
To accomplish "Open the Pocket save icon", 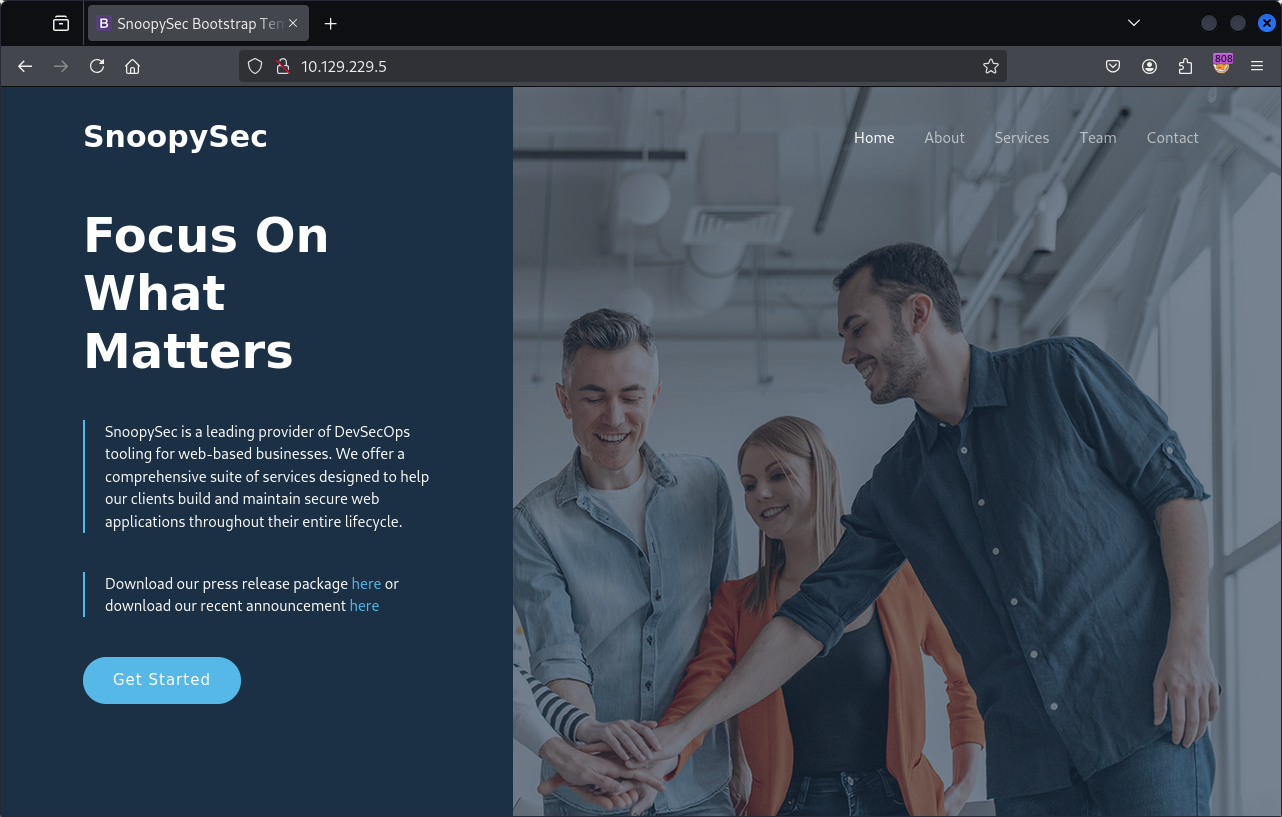I will pos(1113,66).
